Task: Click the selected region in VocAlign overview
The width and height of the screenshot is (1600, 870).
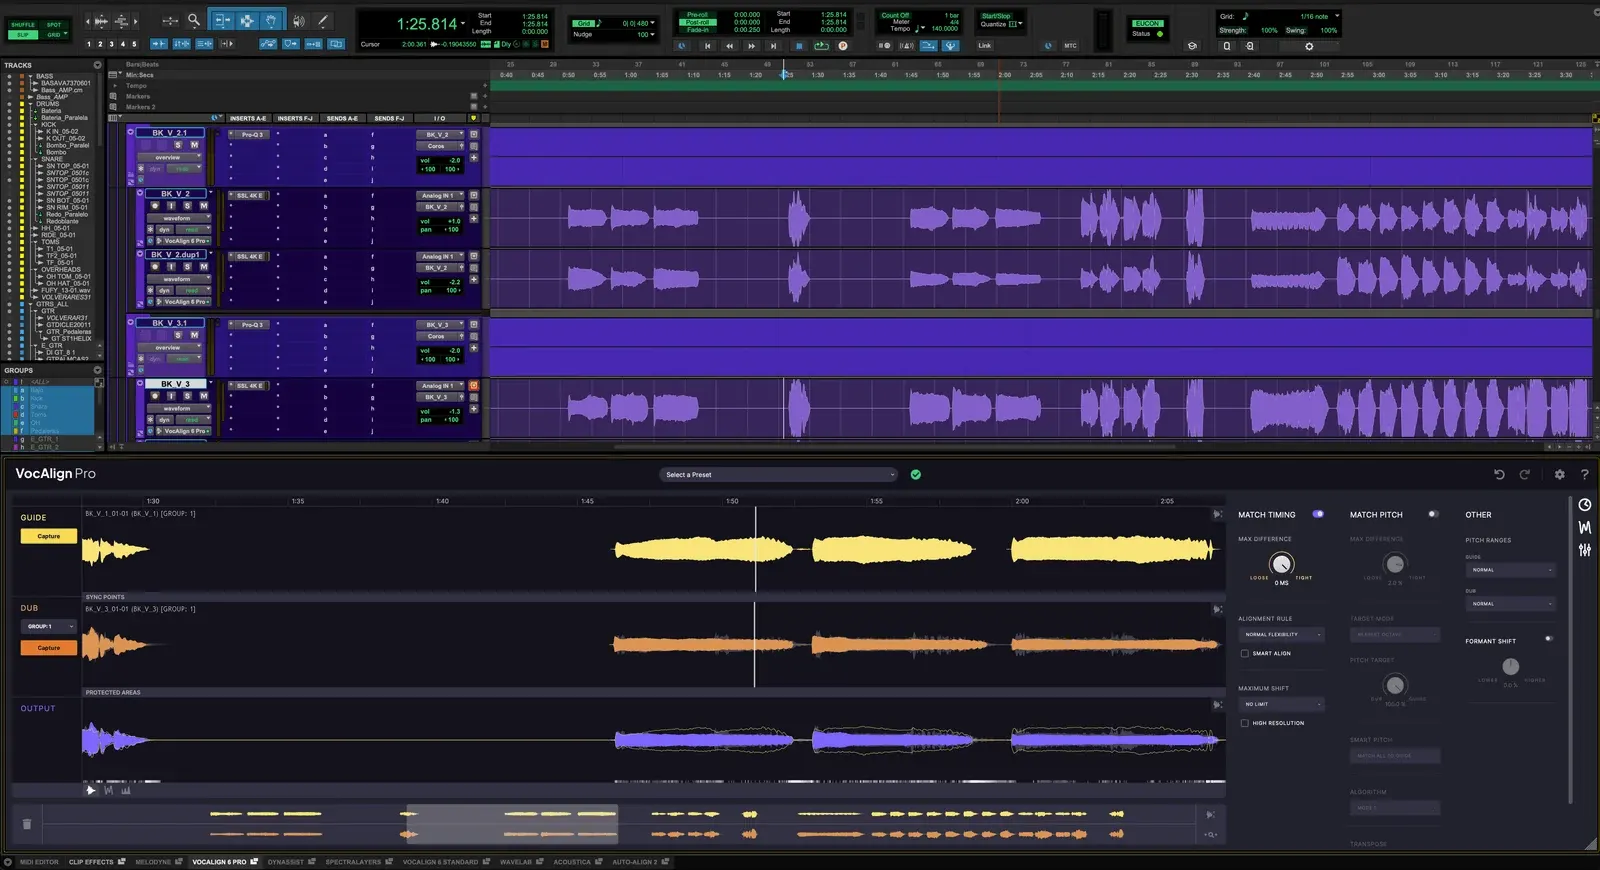Action: [x=511, y=824]
